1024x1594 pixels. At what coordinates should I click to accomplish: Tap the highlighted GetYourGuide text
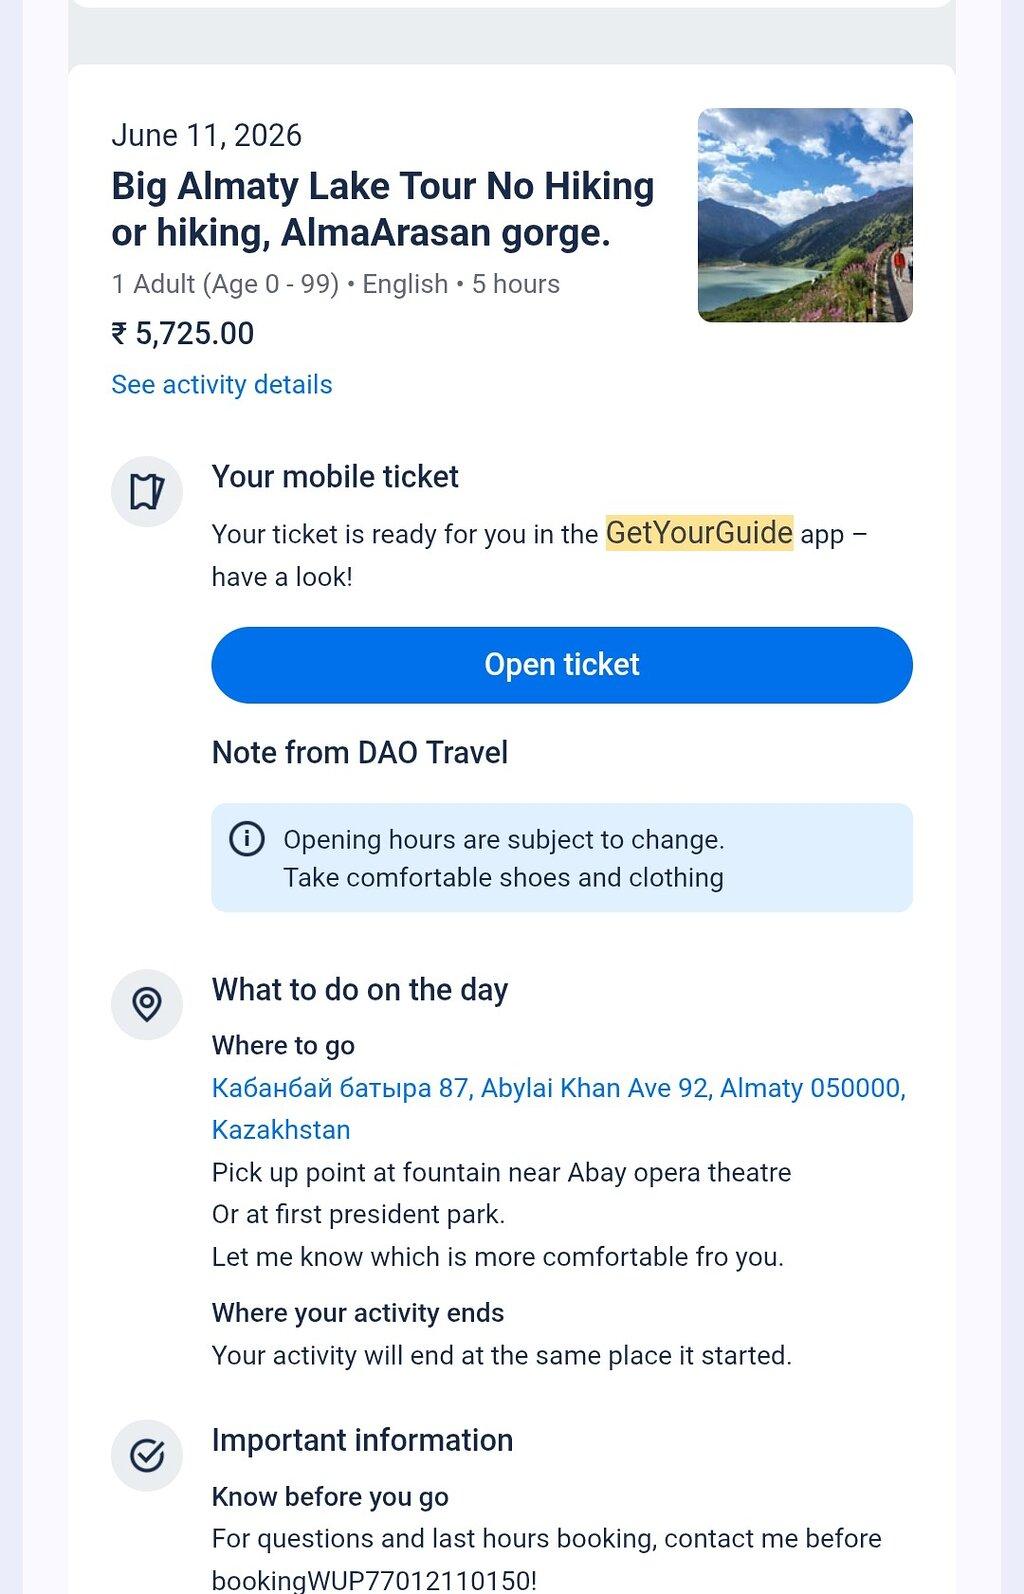(699, 533)
